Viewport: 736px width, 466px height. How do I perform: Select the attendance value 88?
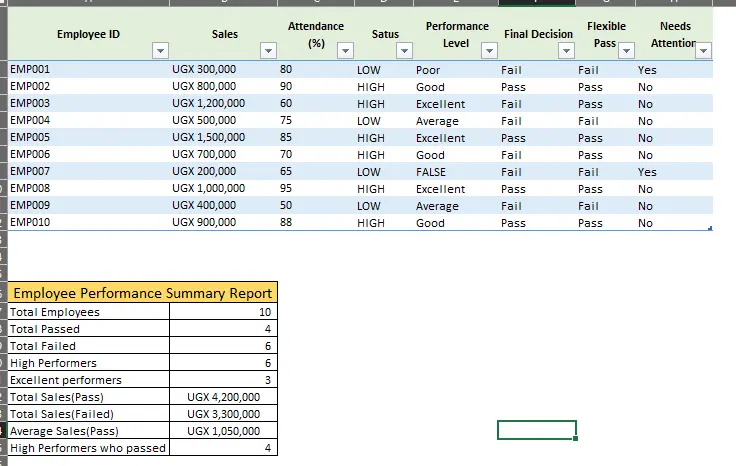coord(316,222)
